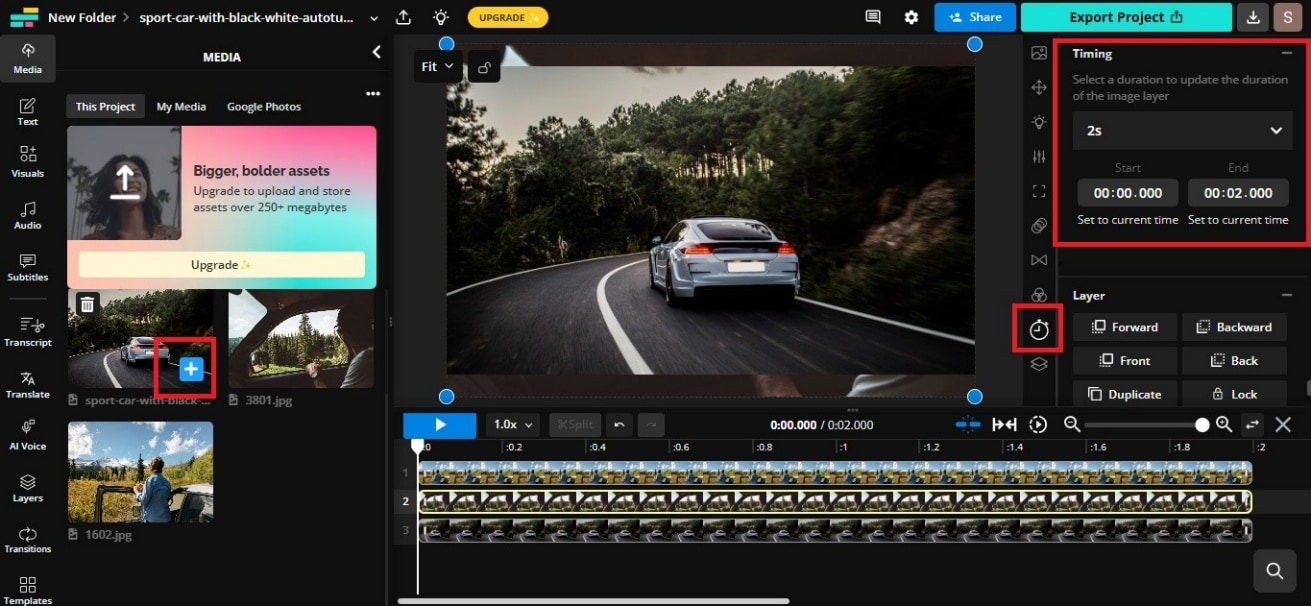Switch to the Google Photos tab

point(264,106)
